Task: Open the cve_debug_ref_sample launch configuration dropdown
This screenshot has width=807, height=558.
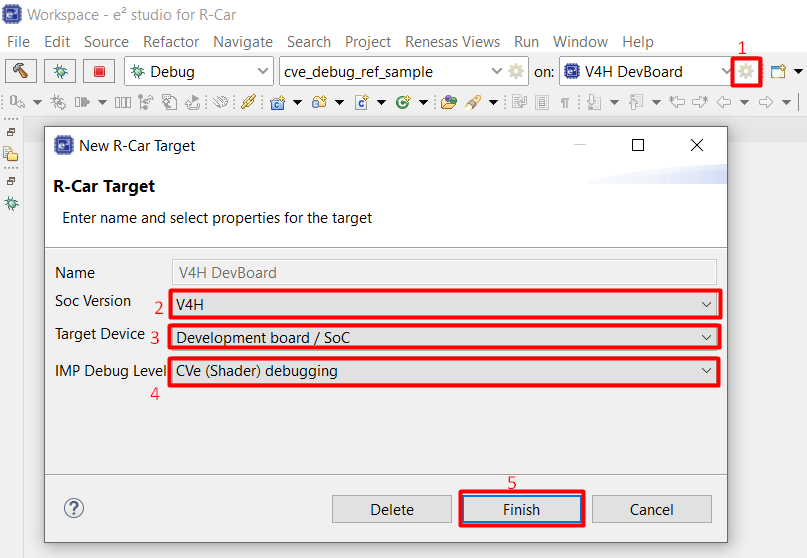Action: click(x=392, y=71)
